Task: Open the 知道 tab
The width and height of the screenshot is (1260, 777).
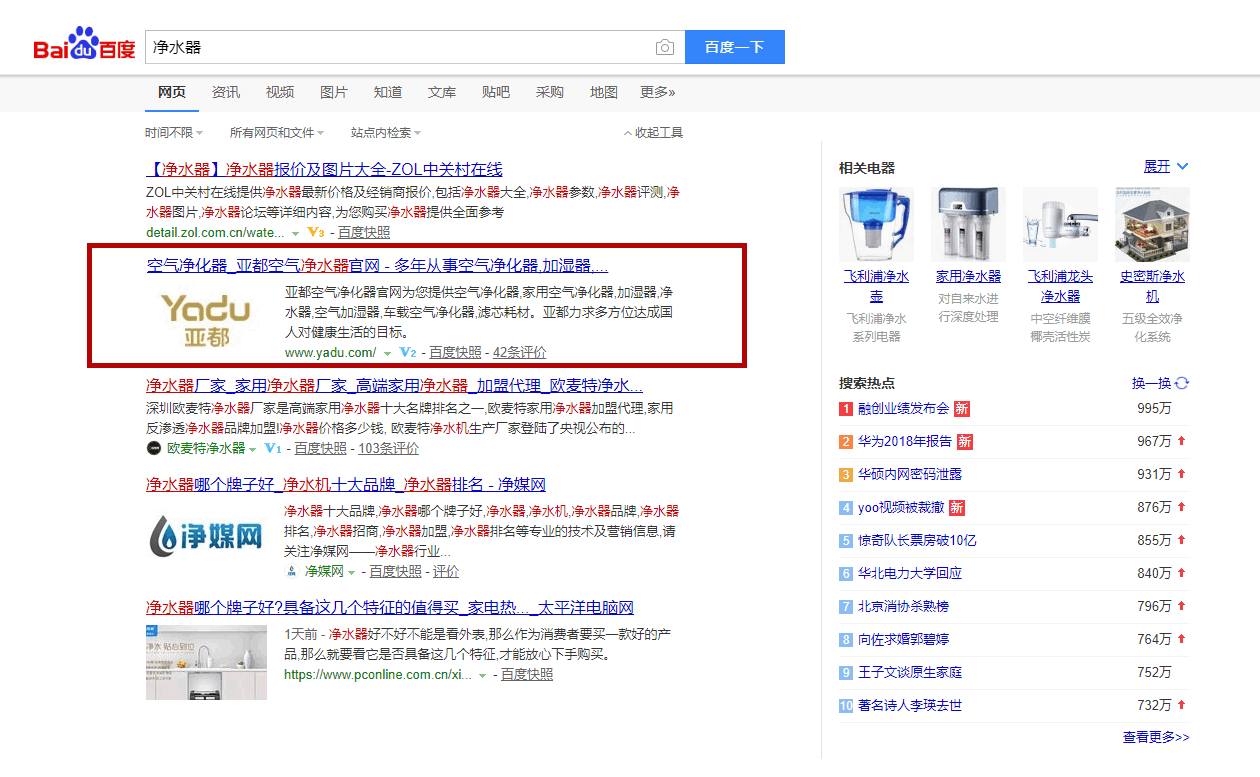Action: [388, 92]
